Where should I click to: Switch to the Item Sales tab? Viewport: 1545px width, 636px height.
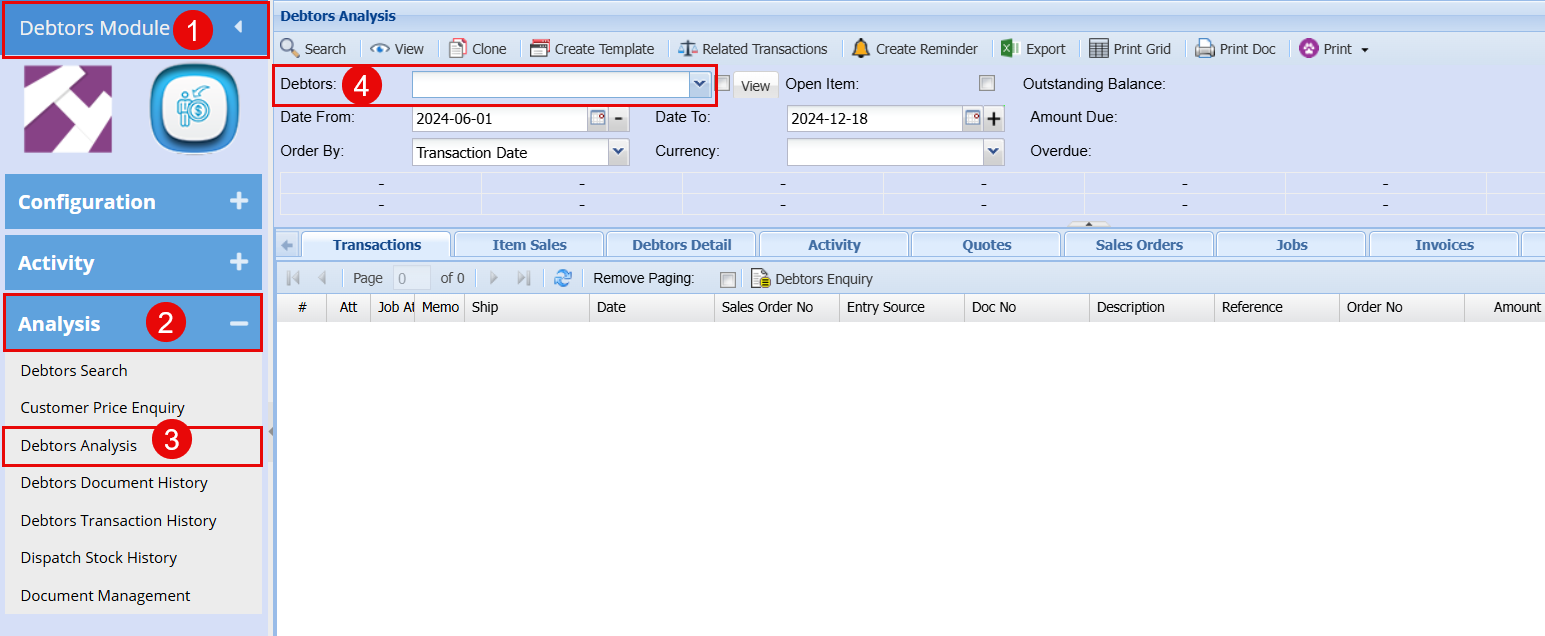click(x=529, y=245)
